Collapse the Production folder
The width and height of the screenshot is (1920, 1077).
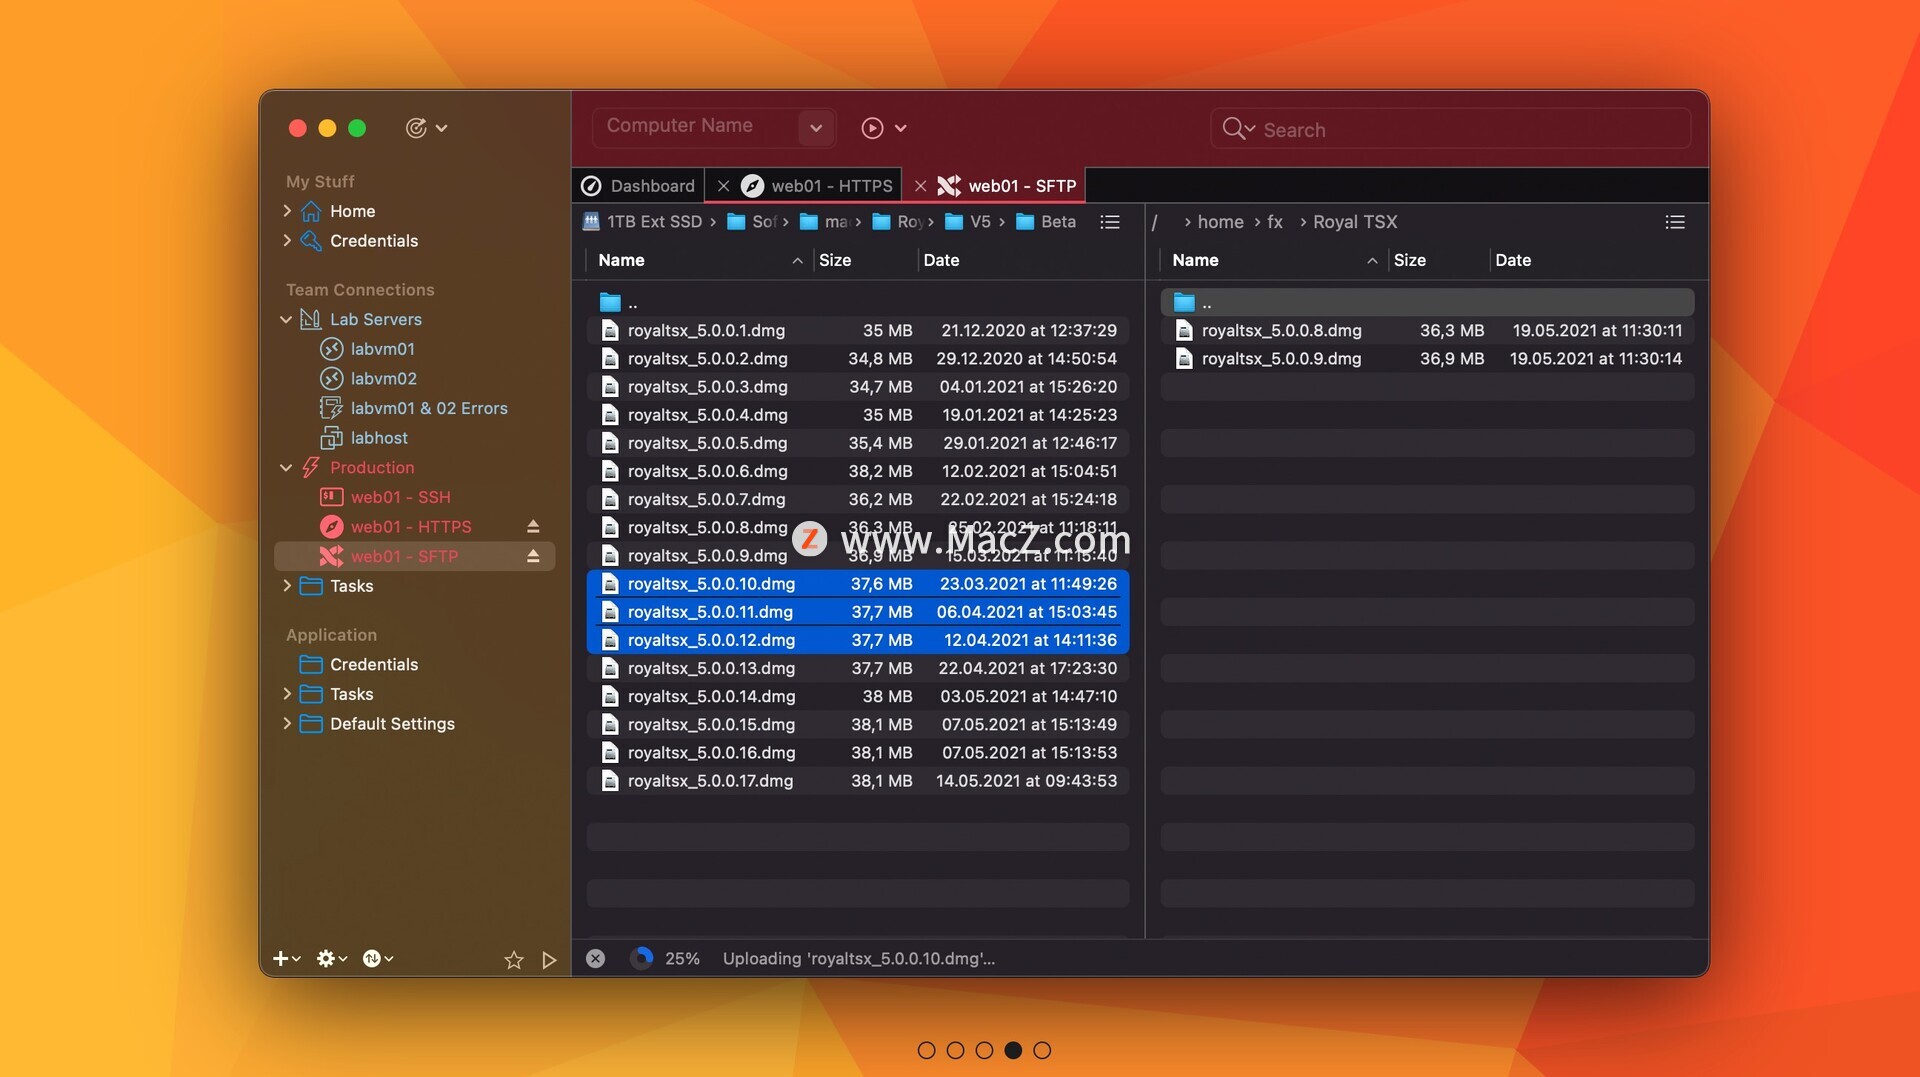(286, 467)
